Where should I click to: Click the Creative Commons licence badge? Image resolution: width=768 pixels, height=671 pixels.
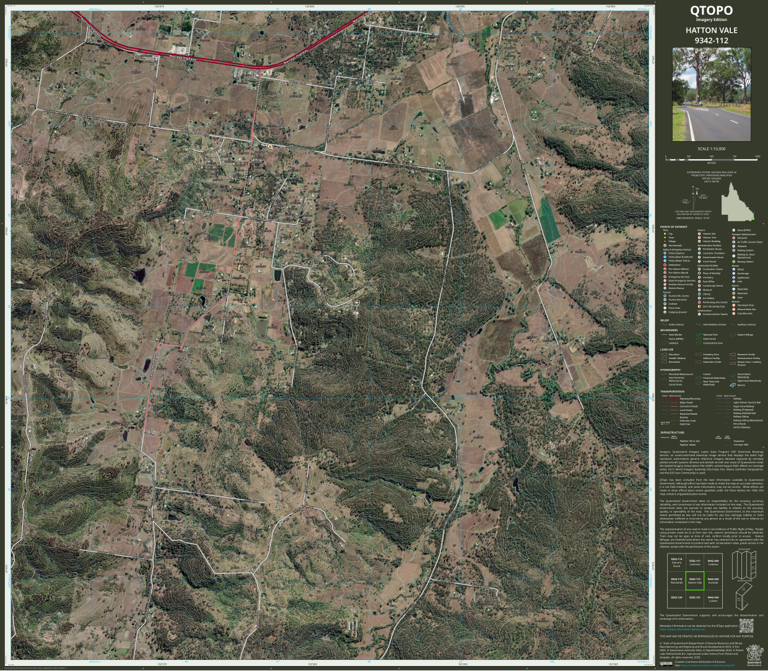point(666,664)
